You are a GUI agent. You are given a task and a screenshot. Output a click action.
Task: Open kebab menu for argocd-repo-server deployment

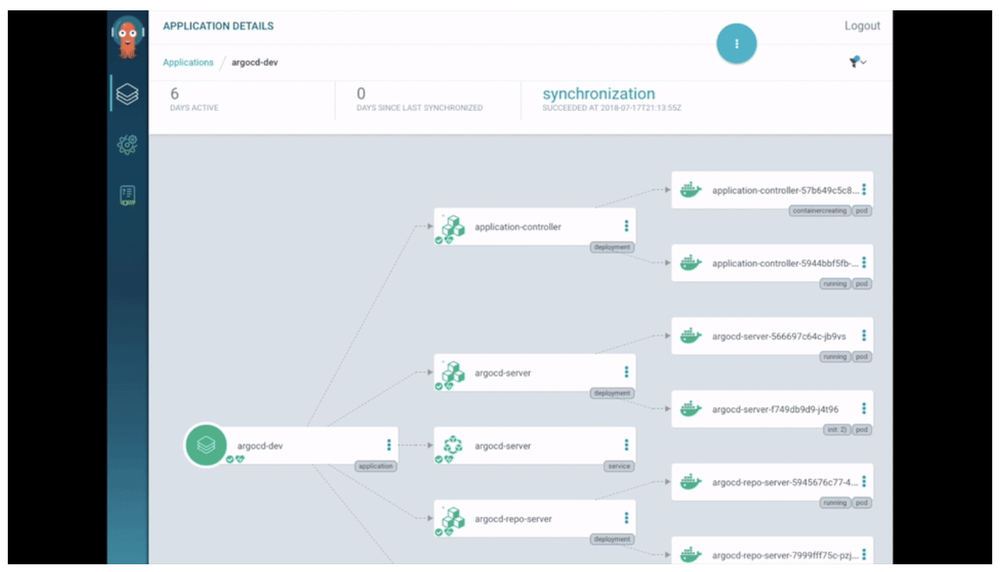[x=626, y=518]
